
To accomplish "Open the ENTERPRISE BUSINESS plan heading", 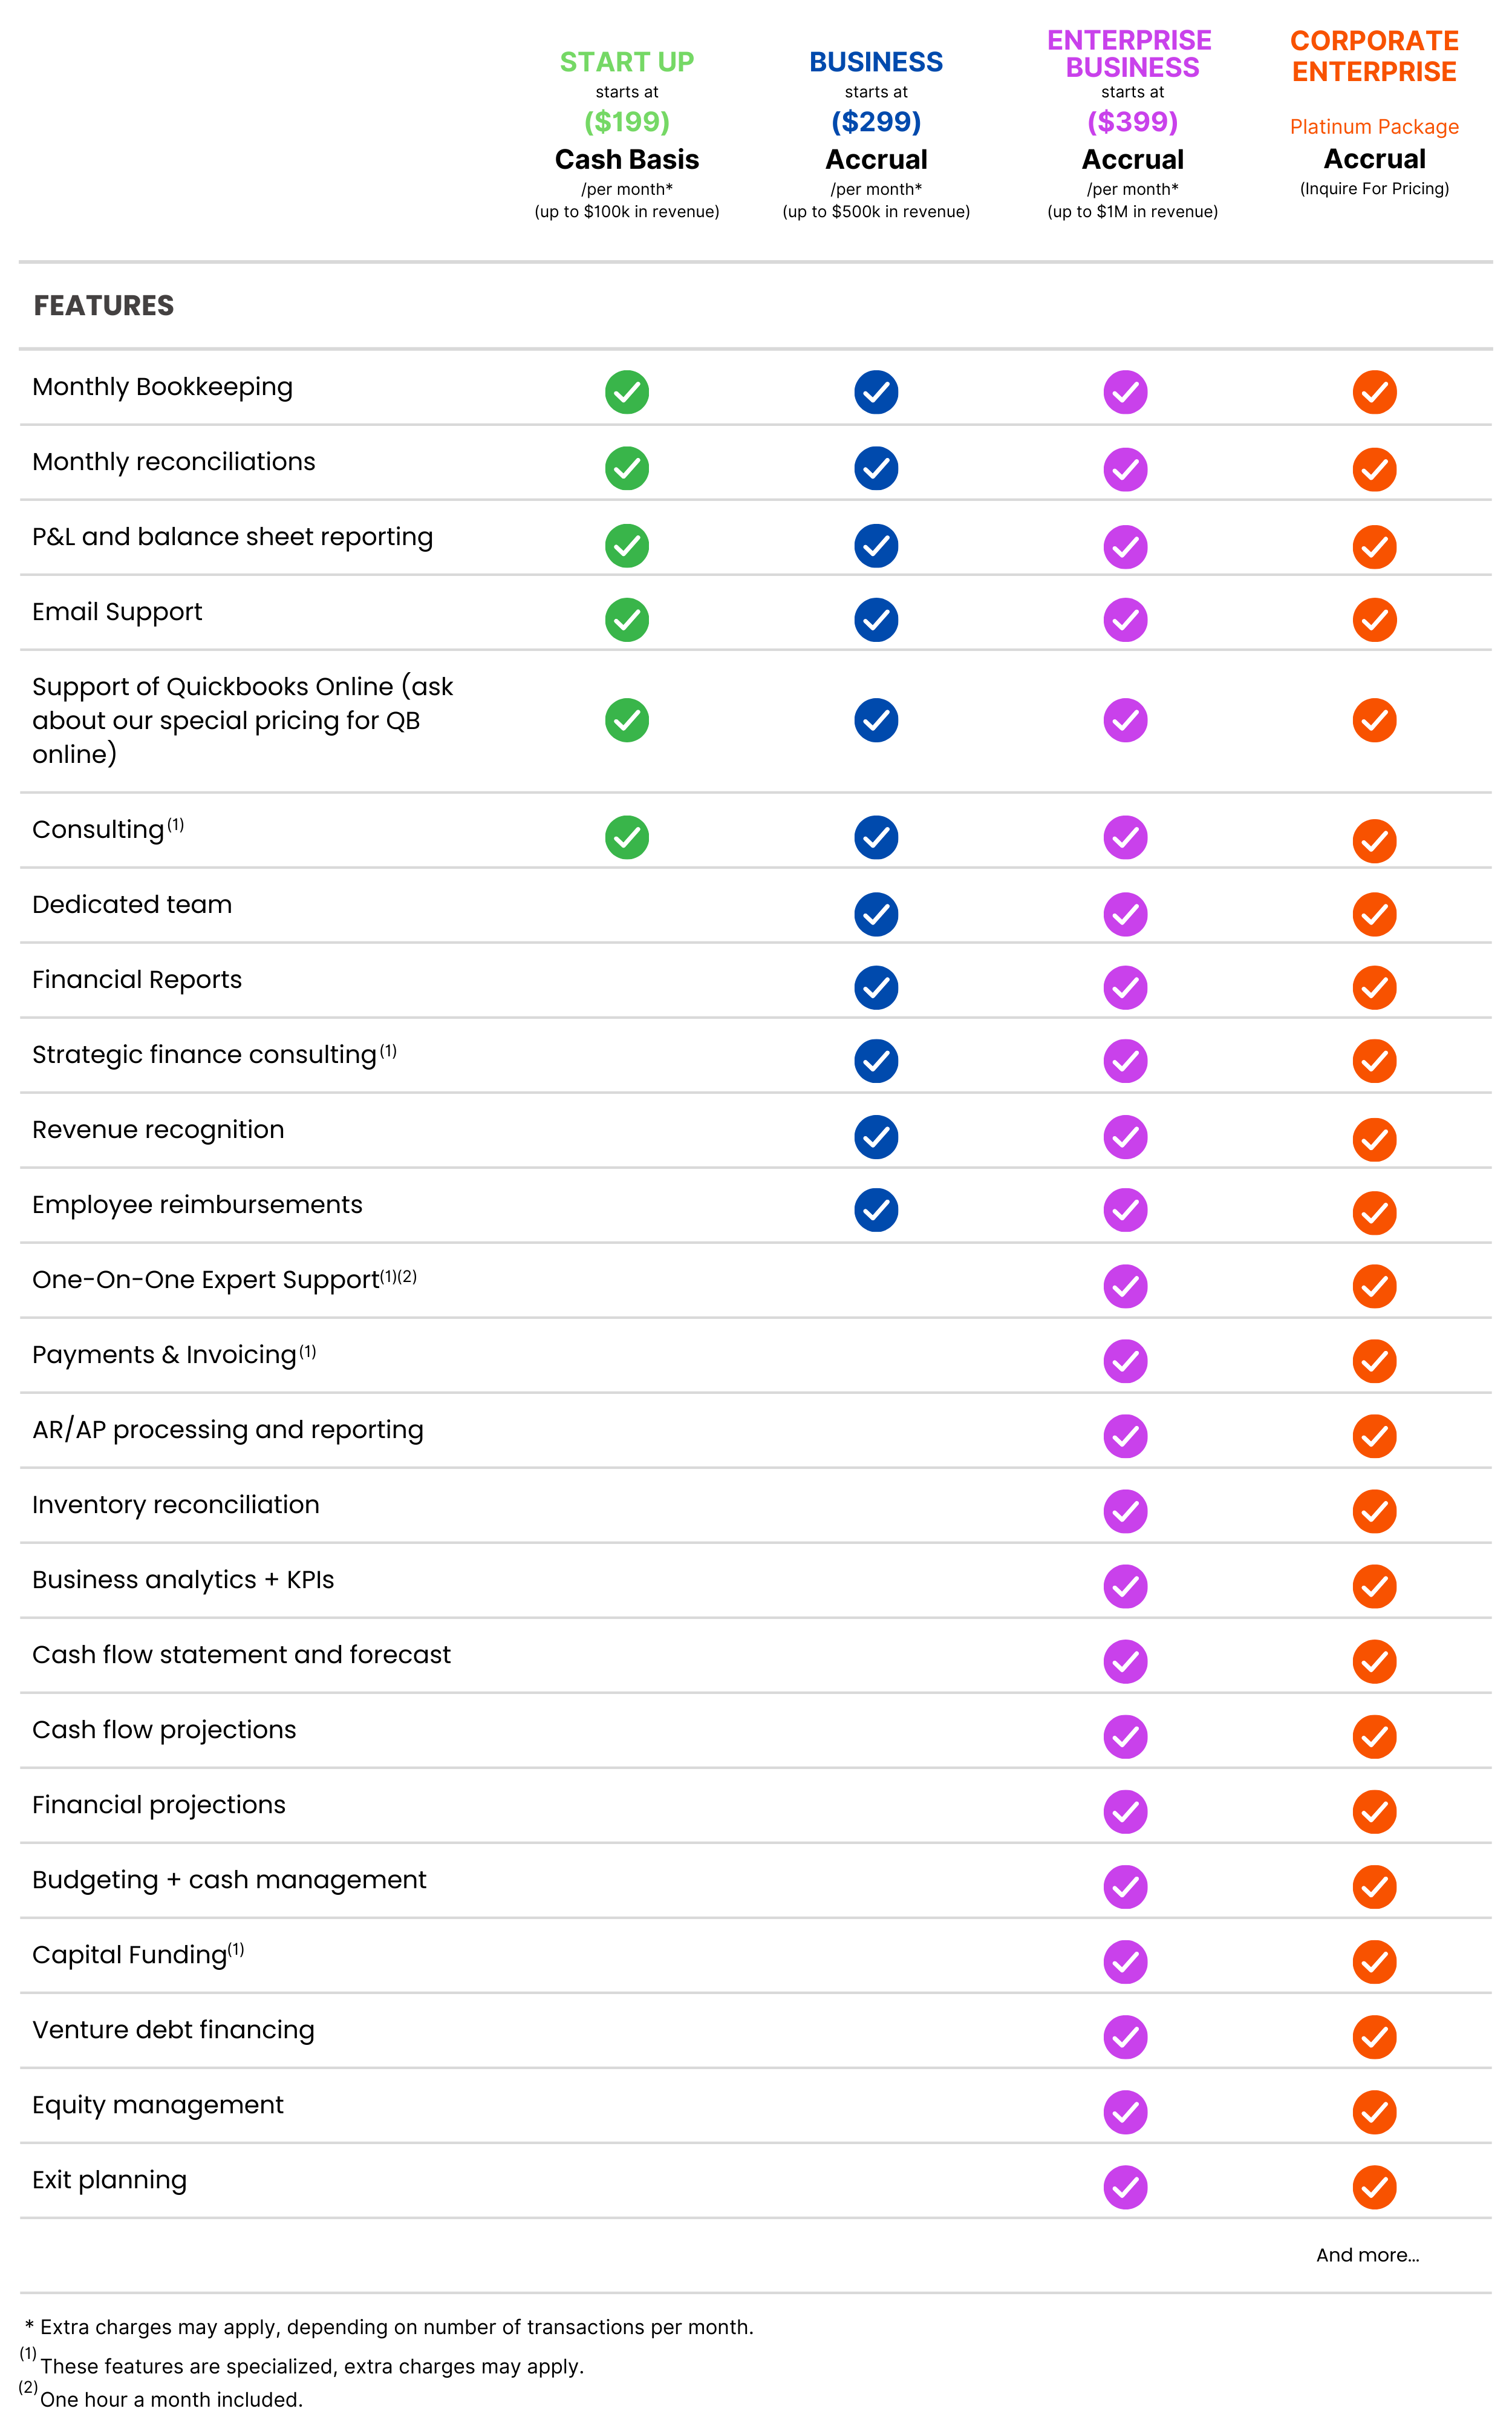I will click(1130, 54).
